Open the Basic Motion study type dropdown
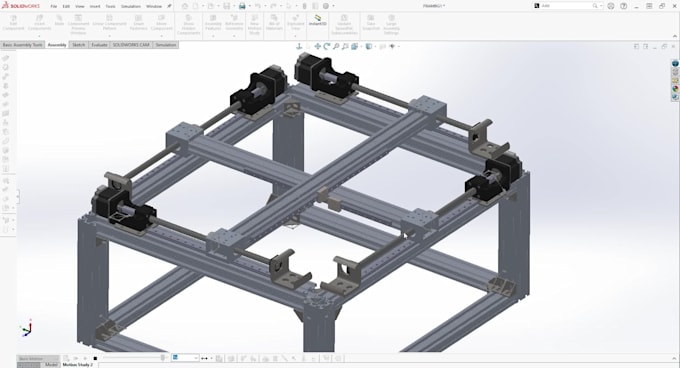This screenshot has width=680, height=368. 38,358
